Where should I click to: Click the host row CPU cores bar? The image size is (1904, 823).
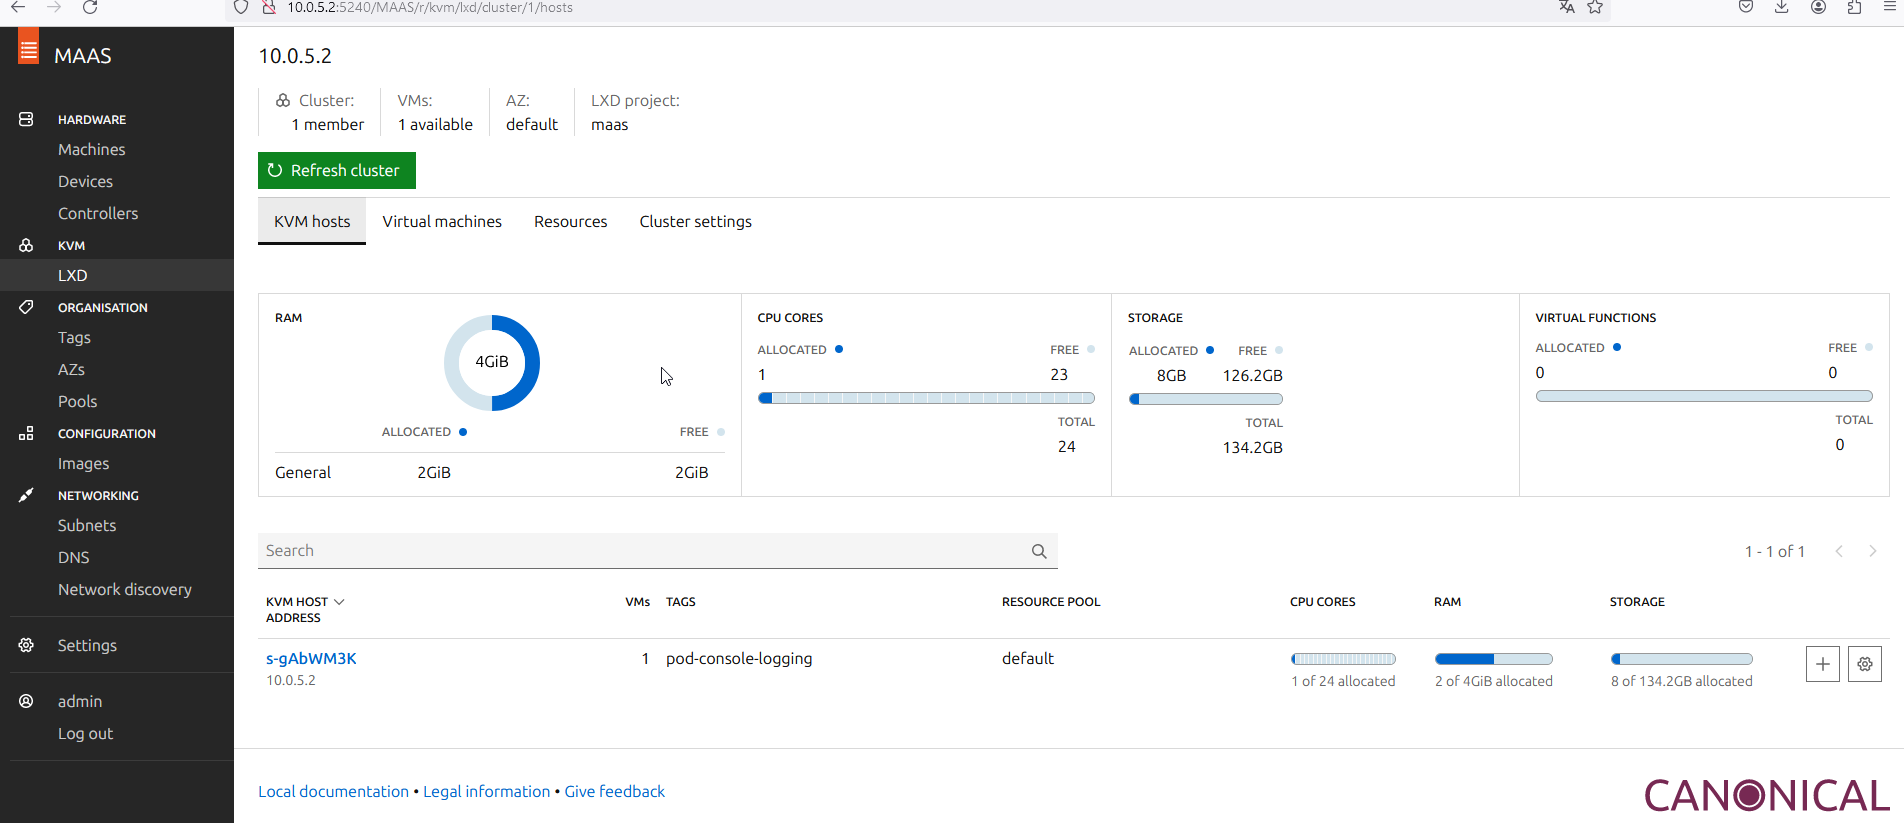(x=1343, y=659)
